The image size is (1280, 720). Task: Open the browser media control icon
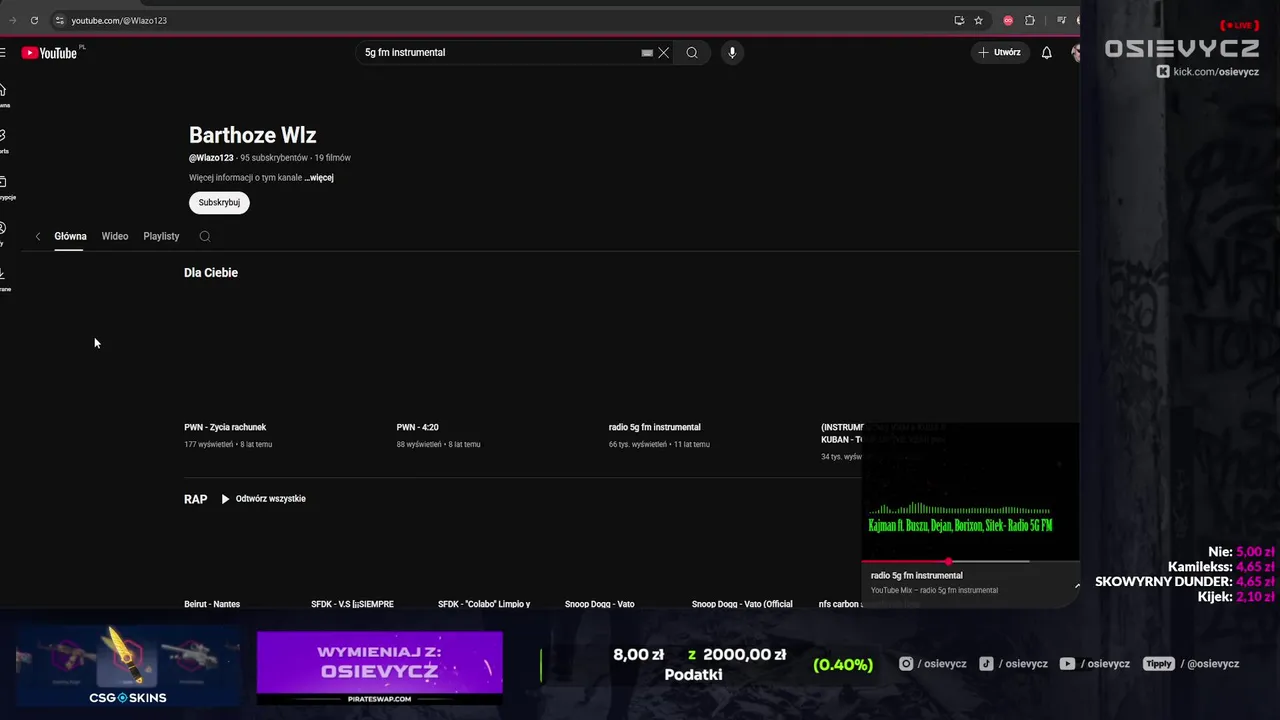click(x=1059, y=20)
